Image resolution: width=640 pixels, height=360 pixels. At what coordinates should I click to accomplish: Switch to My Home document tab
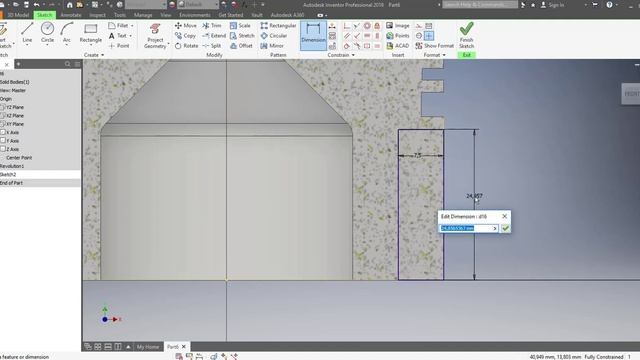(148, 347)
